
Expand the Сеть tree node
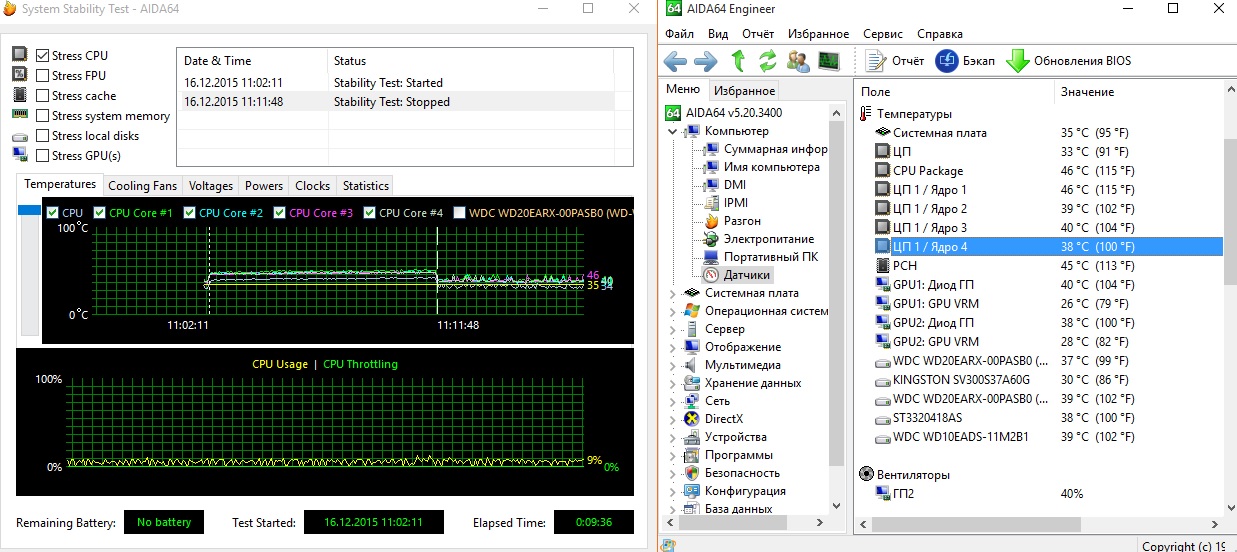click(x=675, y=401)
